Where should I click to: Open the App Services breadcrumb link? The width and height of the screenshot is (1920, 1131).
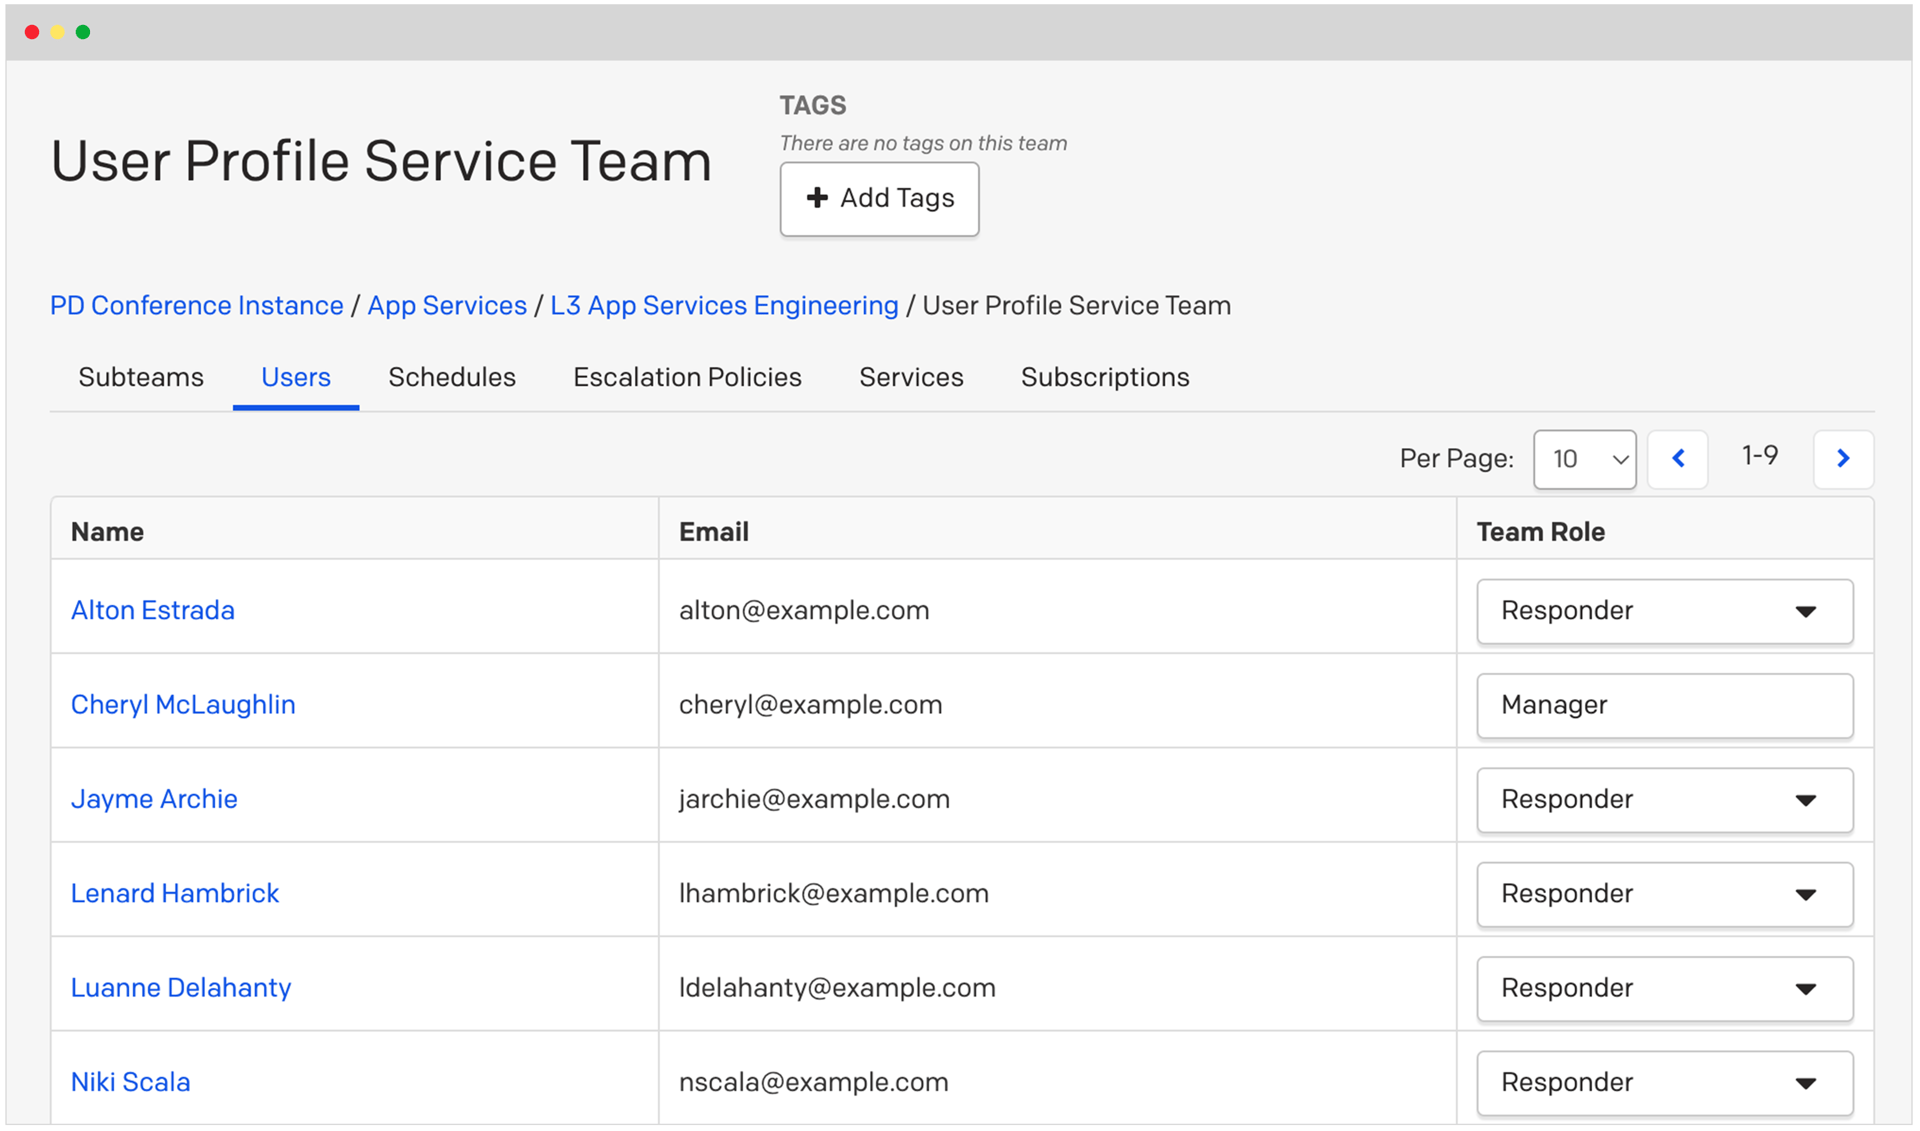coord(447,305)
